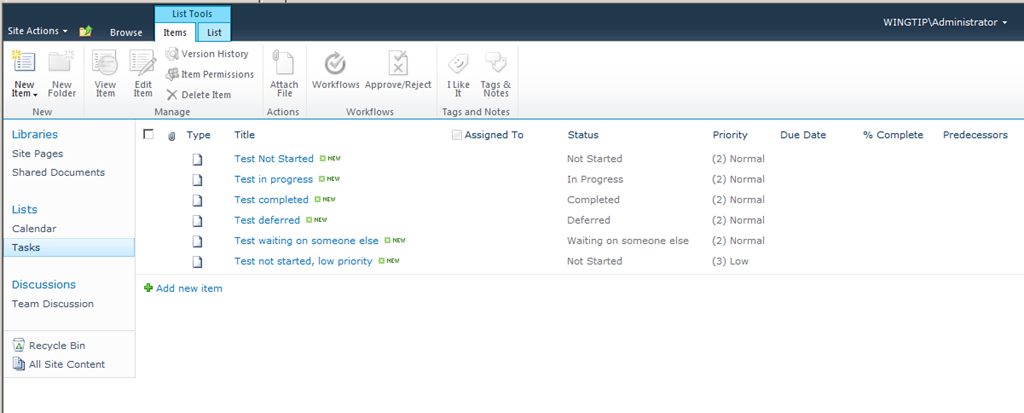Sort by the Title column header
The width and height of the screenshot is (1024, 413).
(245, 135)
